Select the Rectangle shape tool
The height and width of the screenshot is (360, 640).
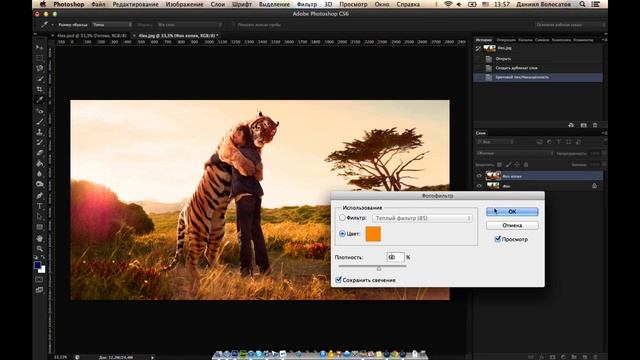[x=40, y=227]
